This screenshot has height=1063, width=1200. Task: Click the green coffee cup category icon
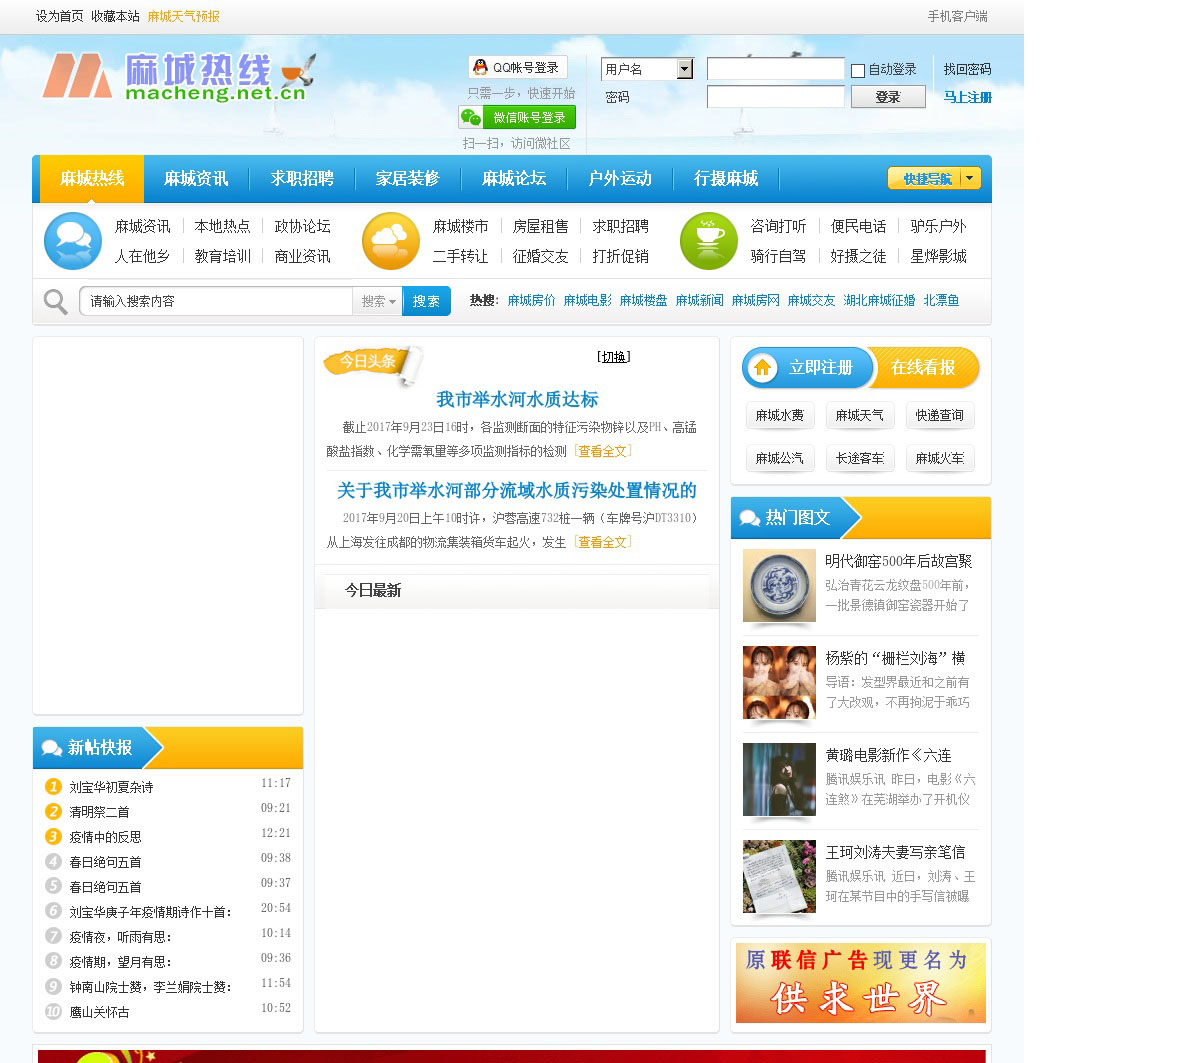pos(709,241)
